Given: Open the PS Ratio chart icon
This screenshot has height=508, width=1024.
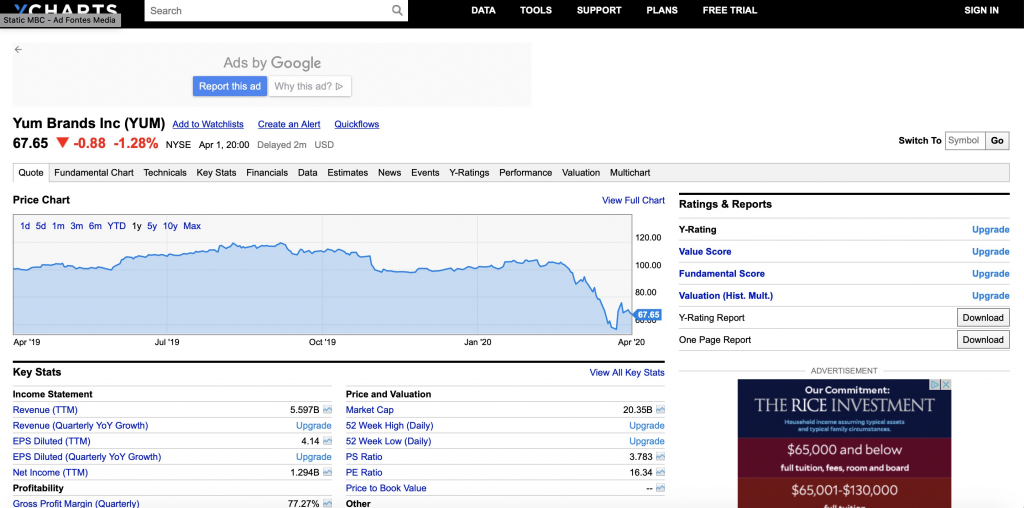Looking at the screenshot, I should [660, 457].
